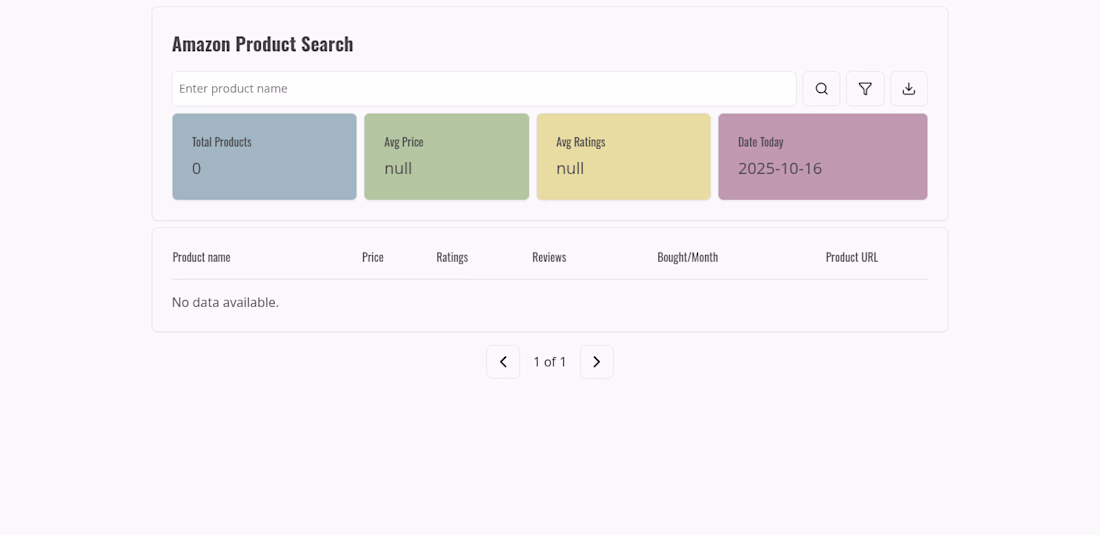The width and height of the screenshot is (1100, 535).
Task: Click the Date Today label
Action: [x=761, y=142]
